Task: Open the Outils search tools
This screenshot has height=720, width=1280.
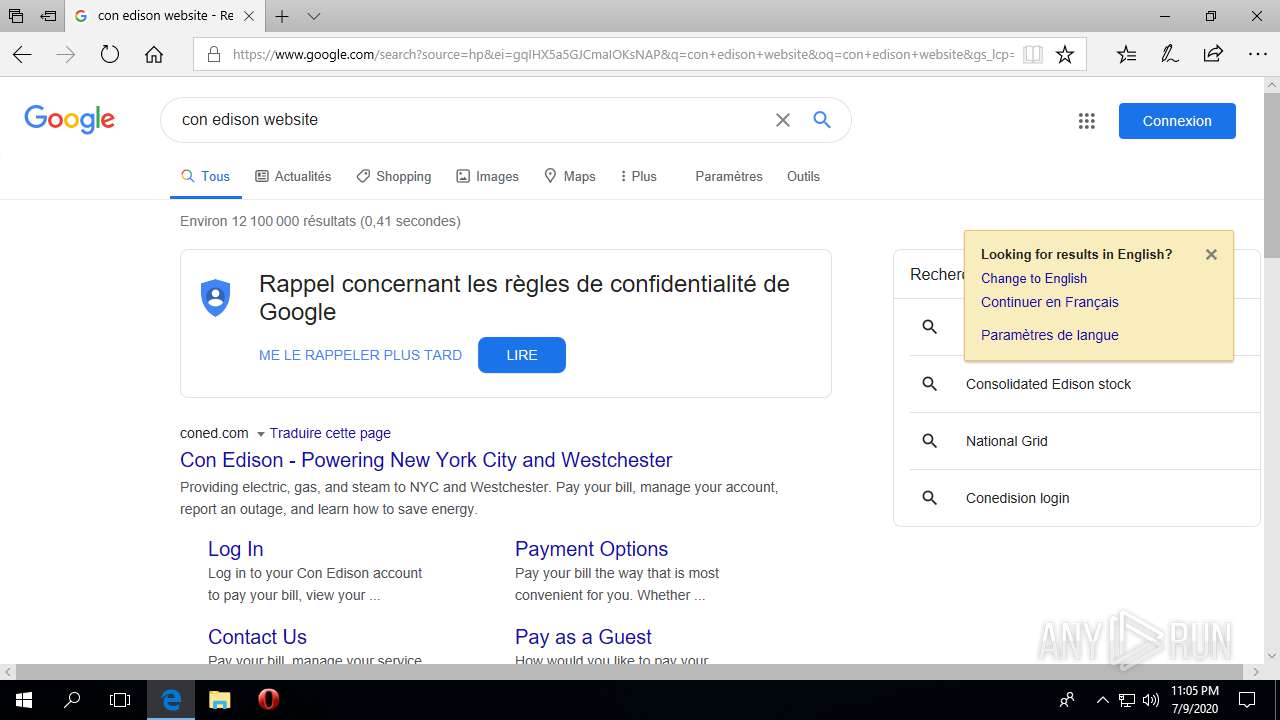Action: click(x=803, y=176)
